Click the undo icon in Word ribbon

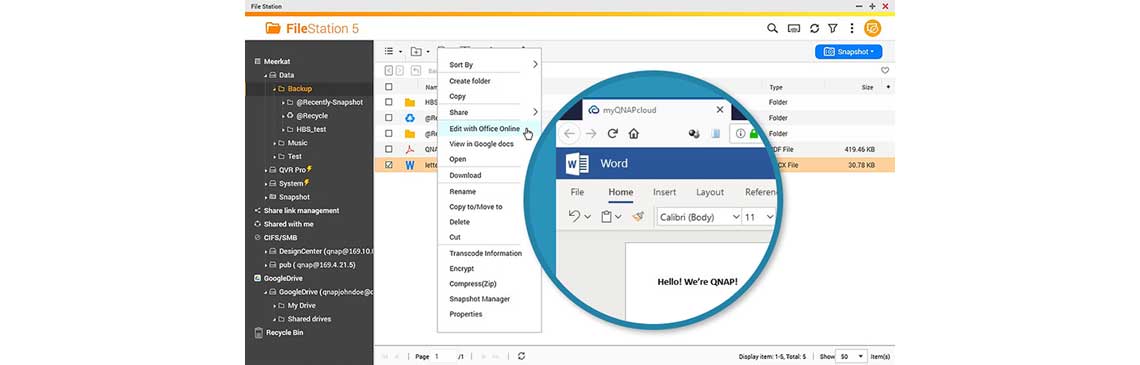tap(574, 217)
